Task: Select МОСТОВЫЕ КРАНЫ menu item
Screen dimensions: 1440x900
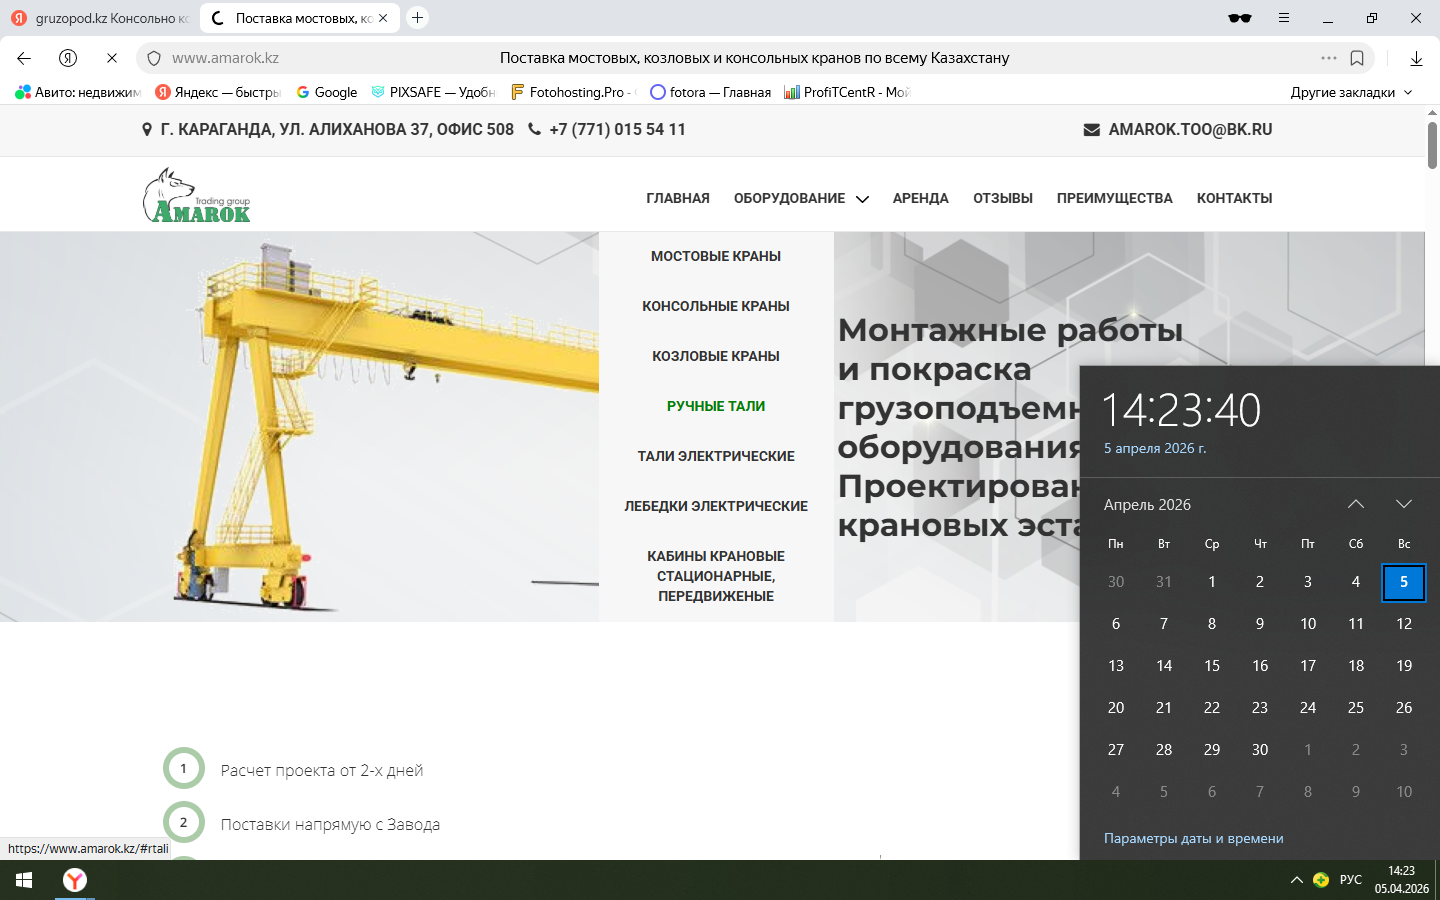Action: (716, 256)
